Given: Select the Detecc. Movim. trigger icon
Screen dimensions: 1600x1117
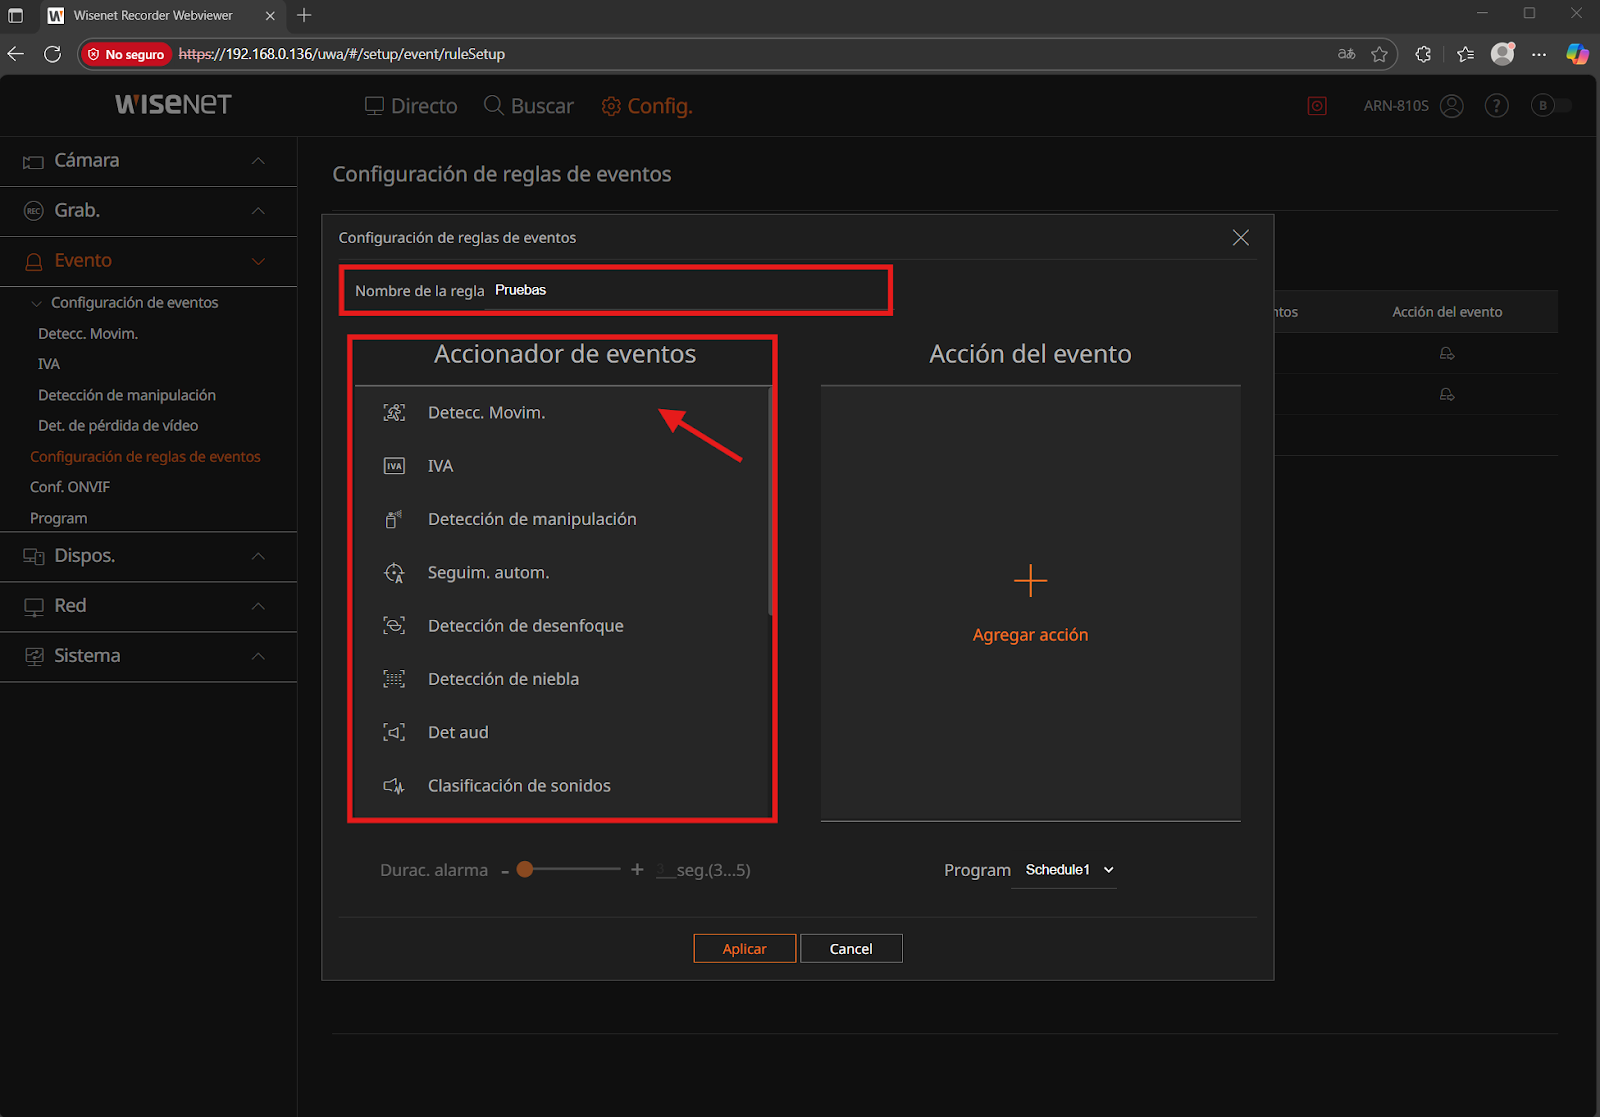Looking at the screenshot, I should [x=394, y=413].
